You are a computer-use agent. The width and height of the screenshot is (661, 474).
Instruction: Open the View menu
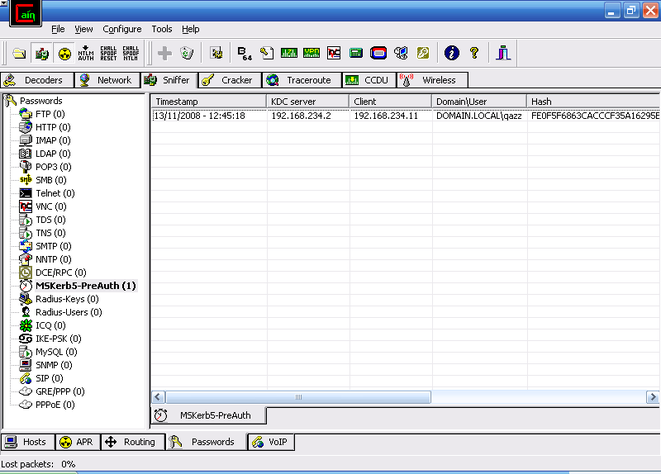coord(83,29)
